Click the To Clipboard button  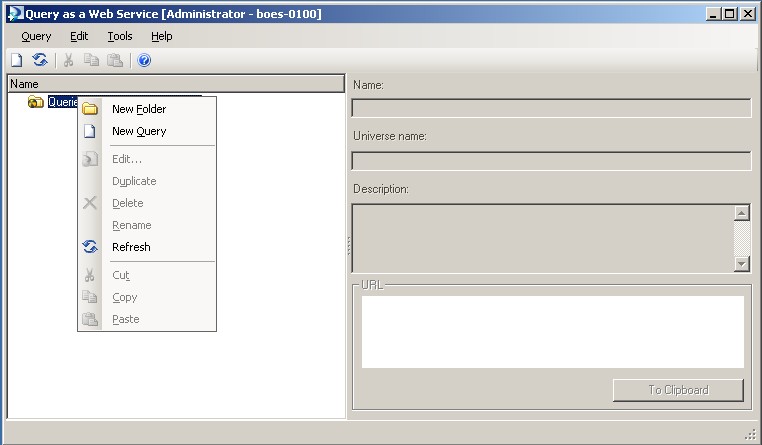pos(678,390)
